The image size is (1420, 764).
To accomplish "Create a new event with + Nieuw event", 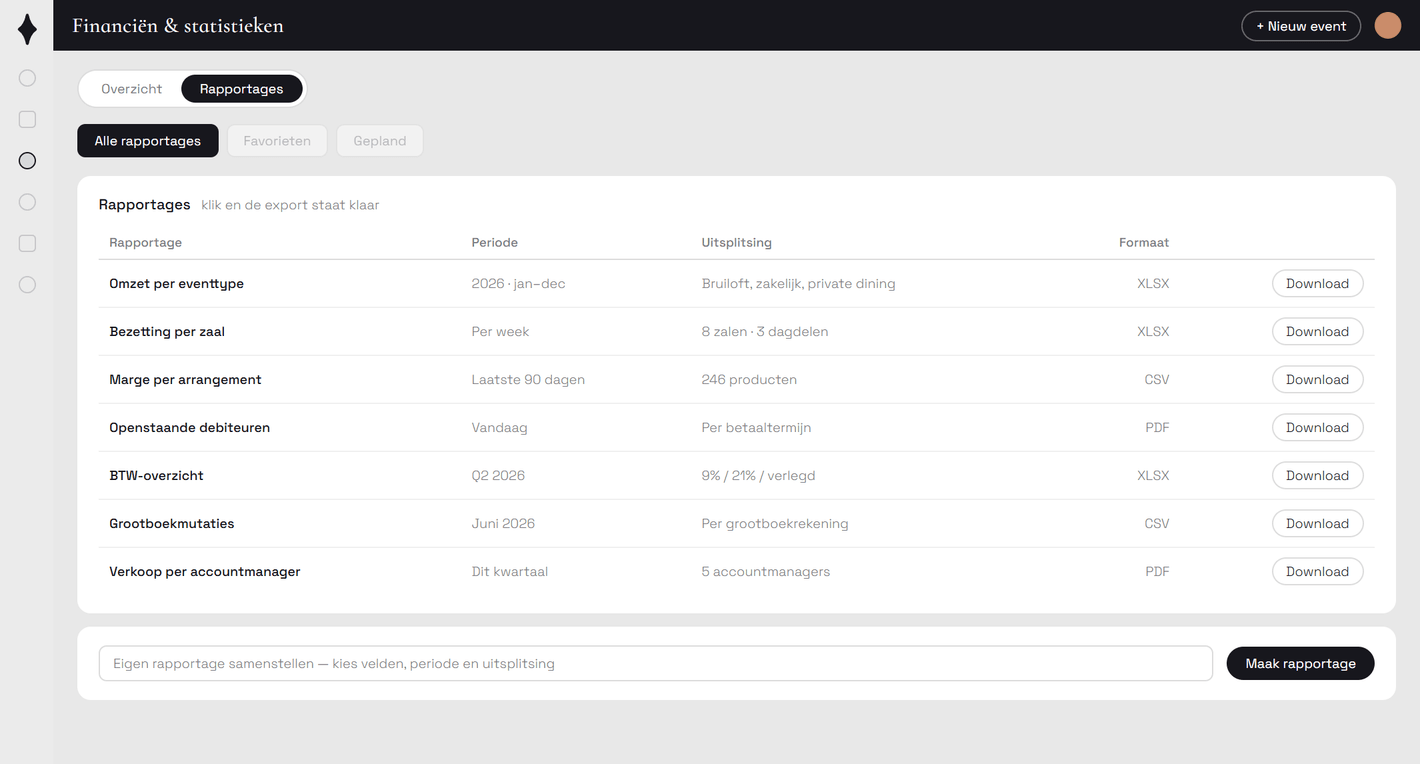I will coord(1301,26).
